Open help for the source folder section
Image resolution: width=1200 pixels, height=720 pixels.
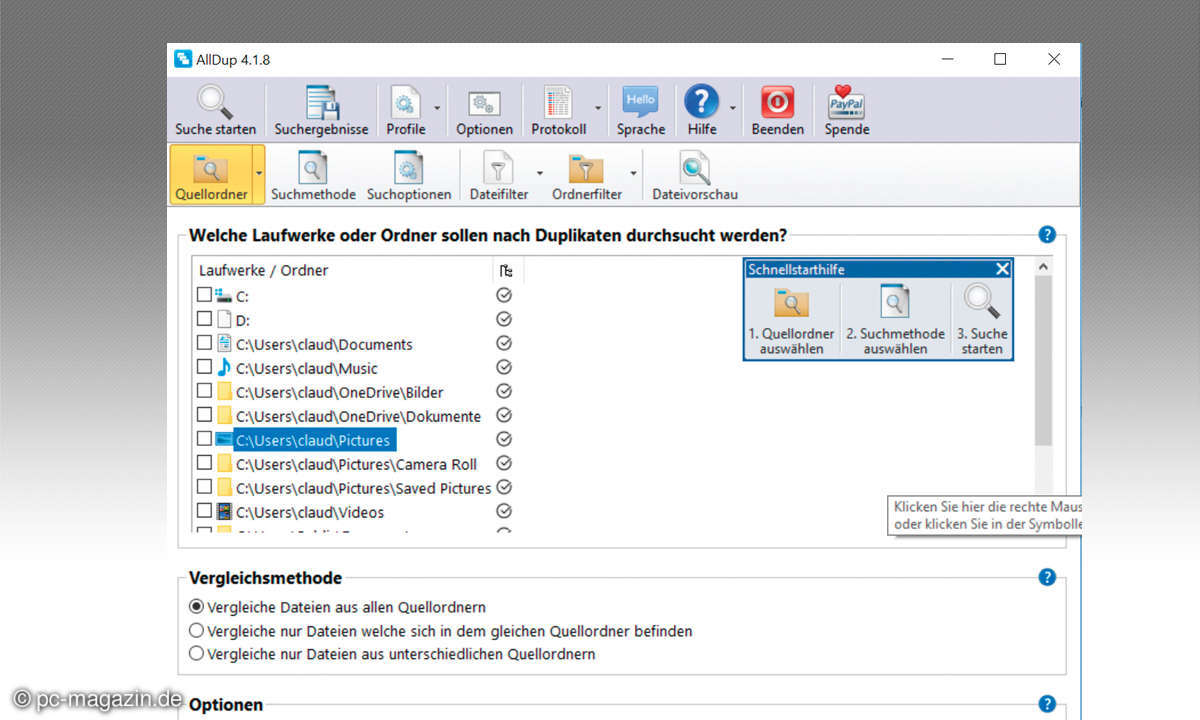click(1047, 235)
